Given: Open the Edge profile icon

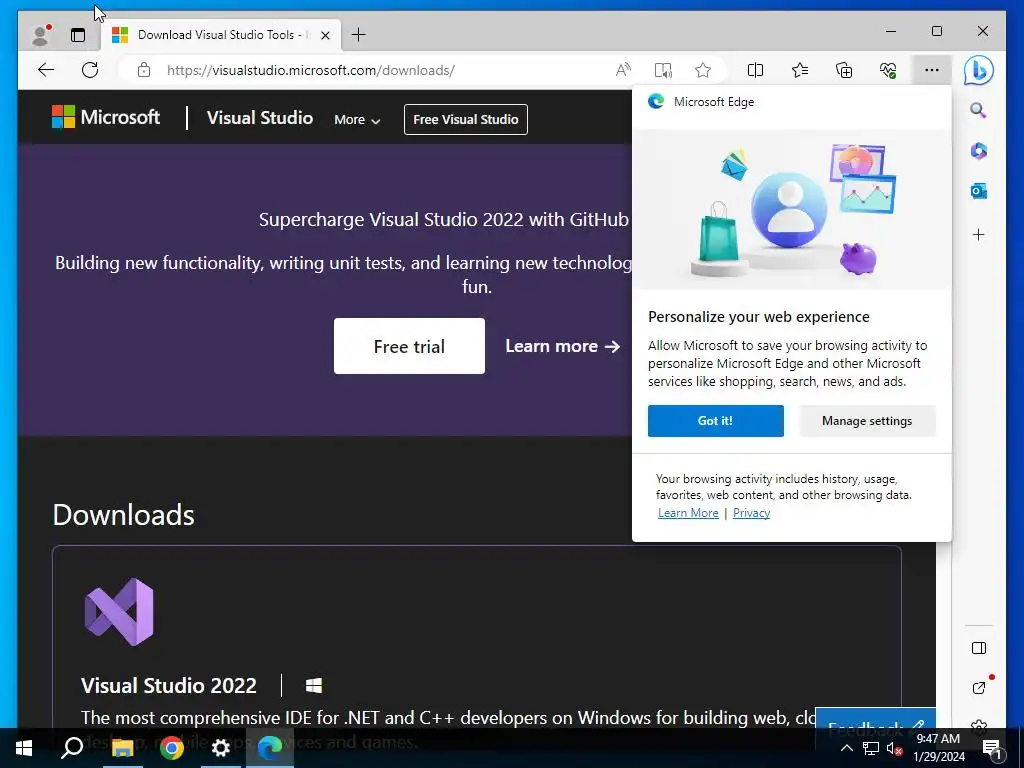Looking at the screenshot, I should coord(41,35).
